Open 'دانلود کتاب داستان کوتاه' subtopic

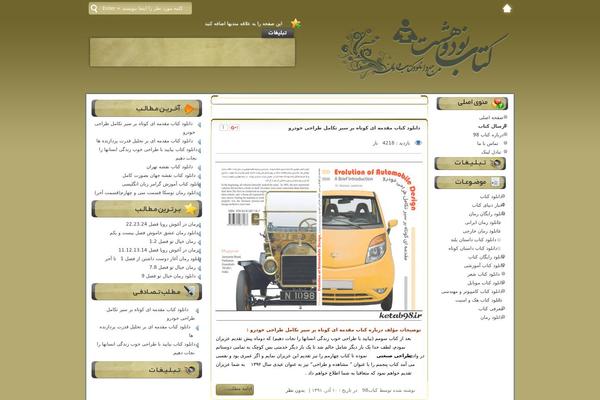pyautogui.click(x=473, y=249)
